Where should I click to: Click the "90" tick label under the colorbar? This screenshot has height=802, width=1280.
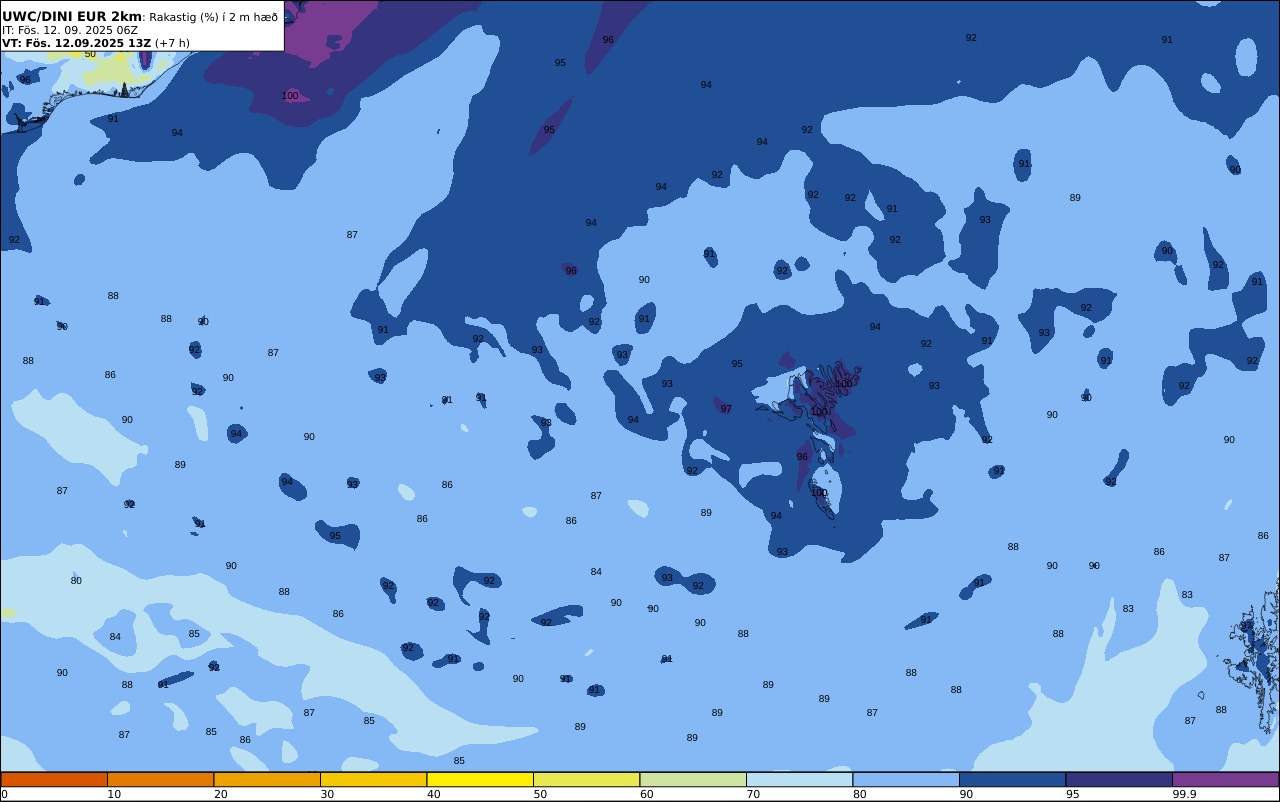point(966,794)
